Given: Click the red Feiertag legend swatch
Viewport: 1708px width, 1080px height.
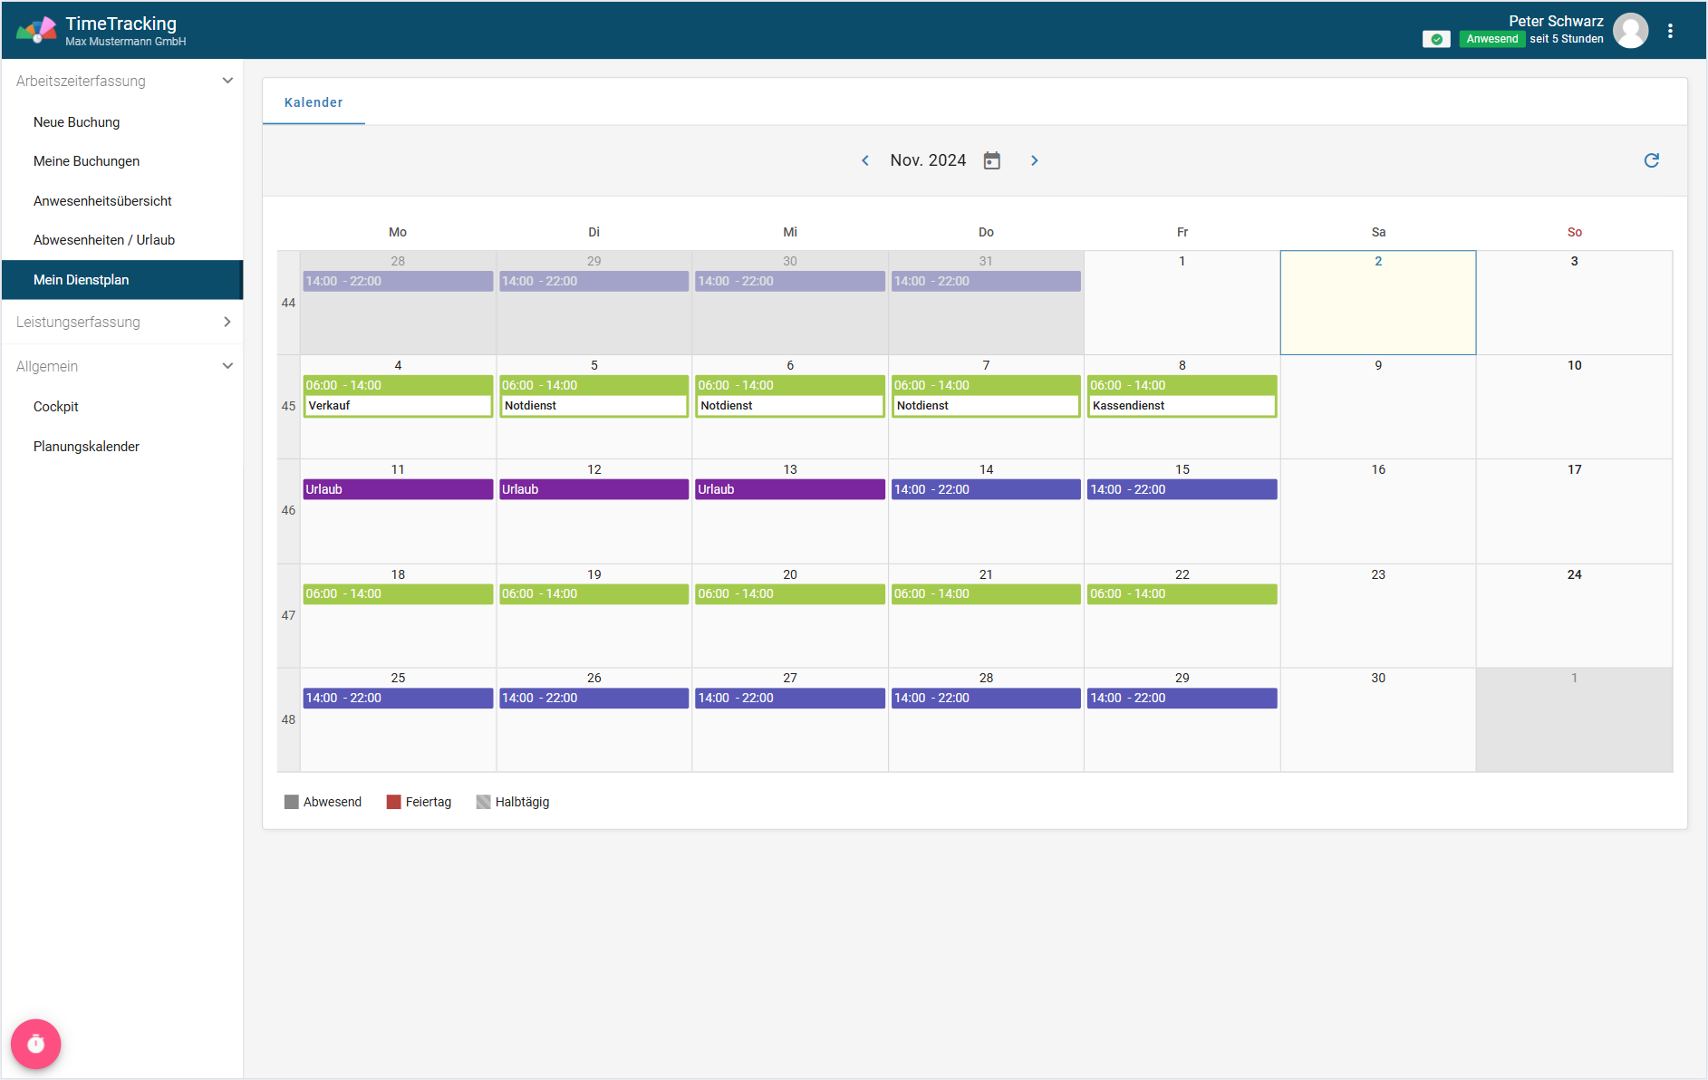Looking at the screenshot, I should point(393,802).
